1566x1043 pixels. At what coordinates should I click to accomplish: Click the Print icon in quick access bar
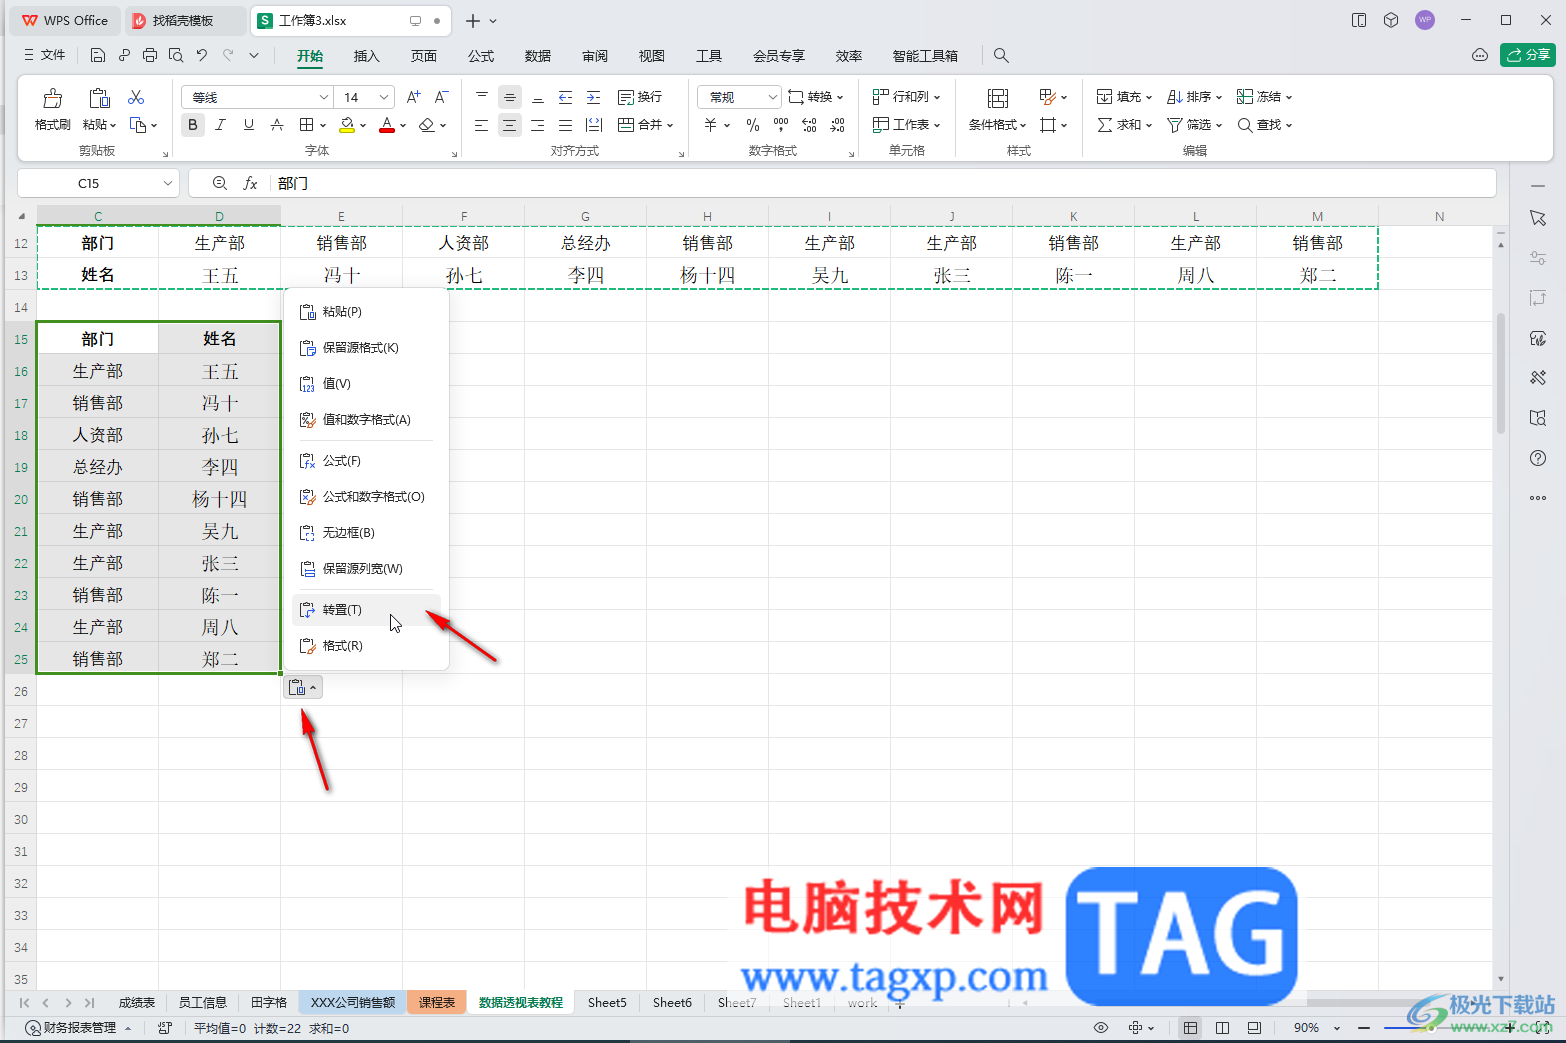150,56
